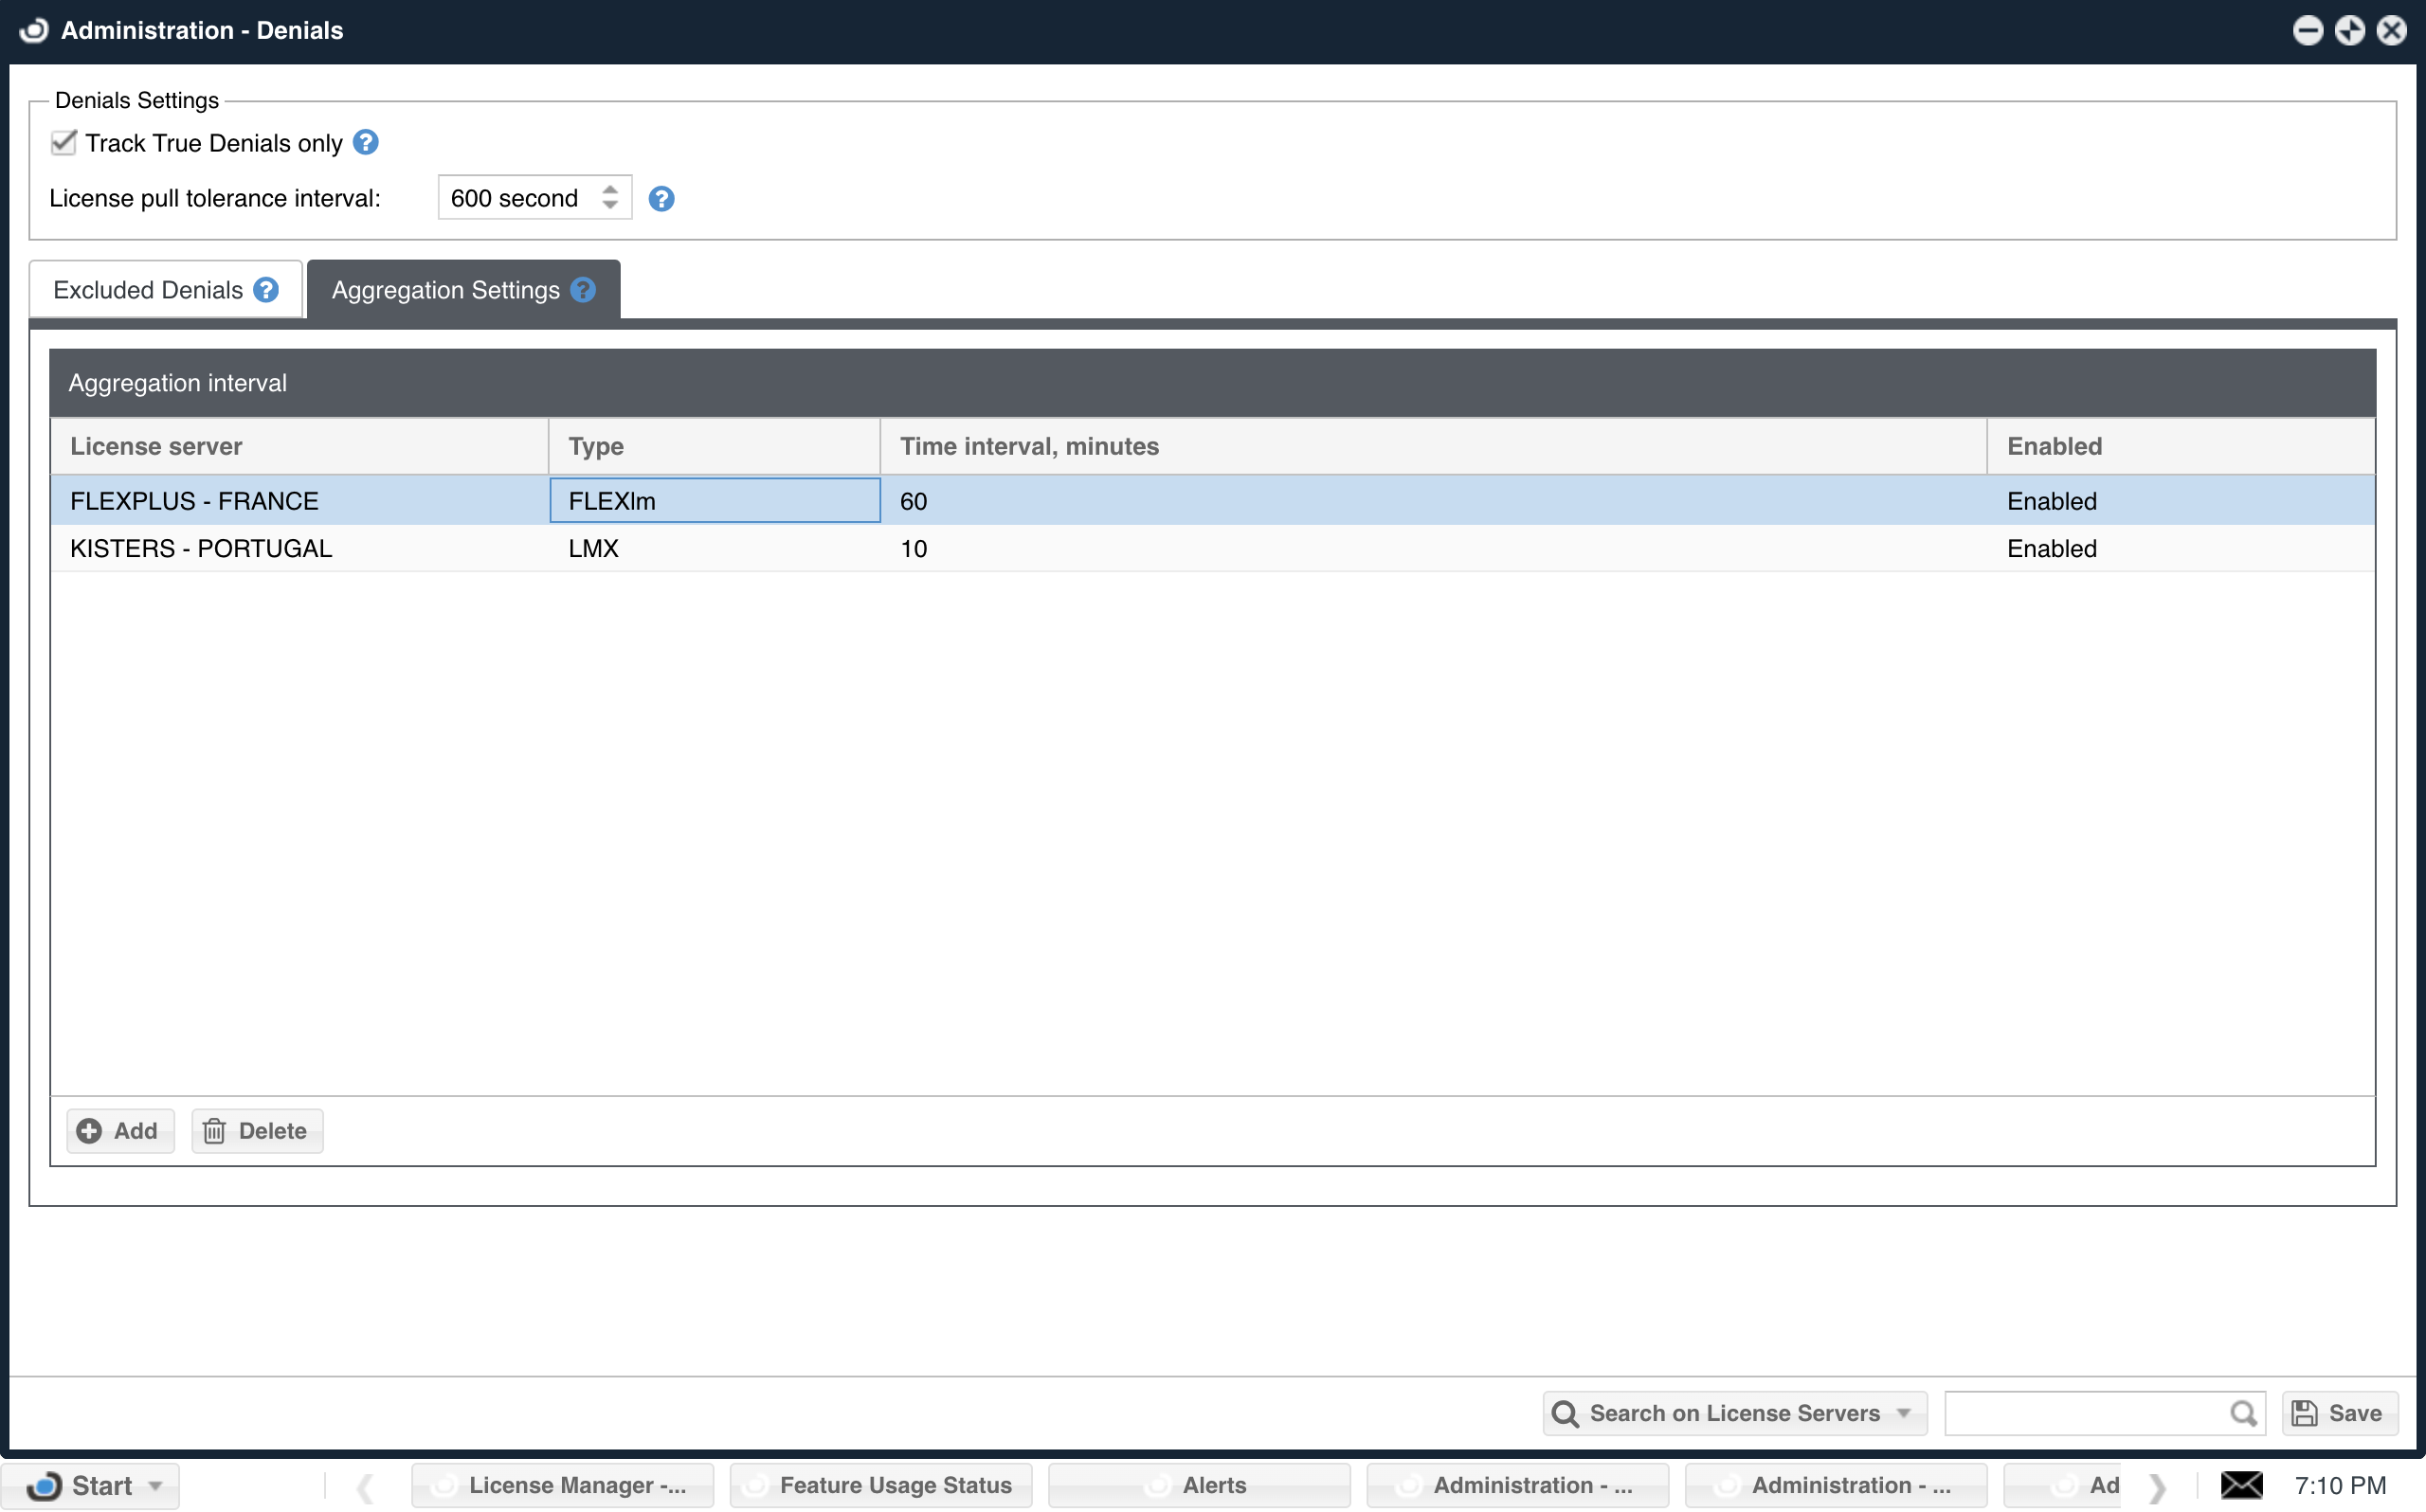Open the mail envelope icon in taskbar
This screenshot has width=2426, height=1512.
click(x=2241, y=1485)
